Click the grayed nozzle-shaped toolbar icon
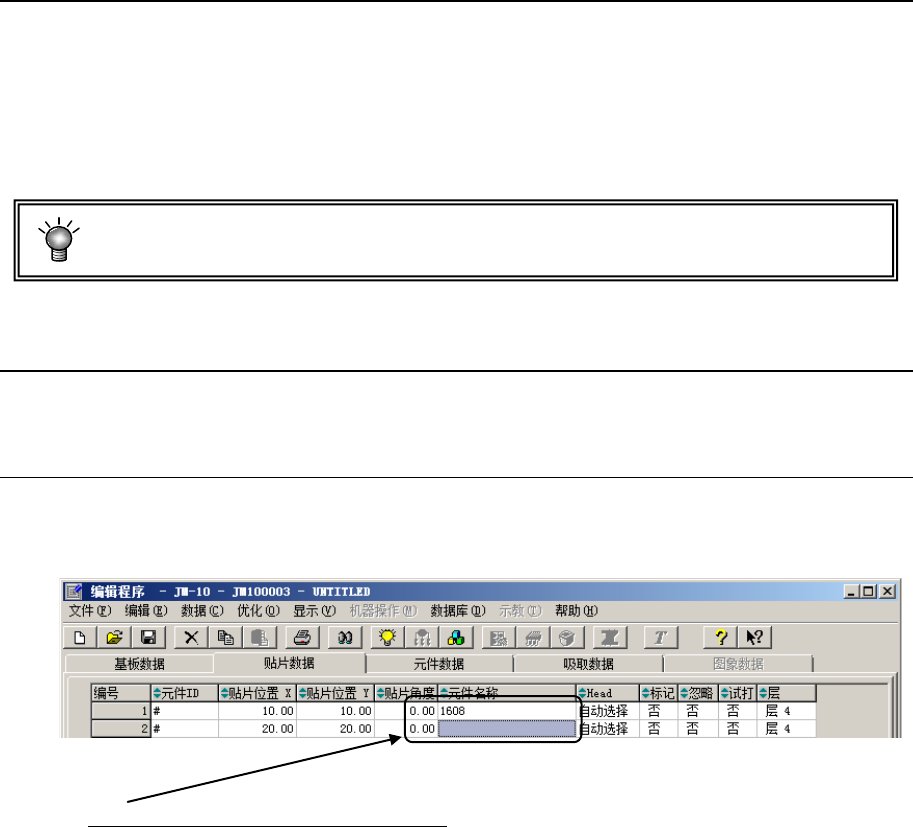The height and width of the screenshot is (827, 913). pyautogui.click(x=610, y=638)
